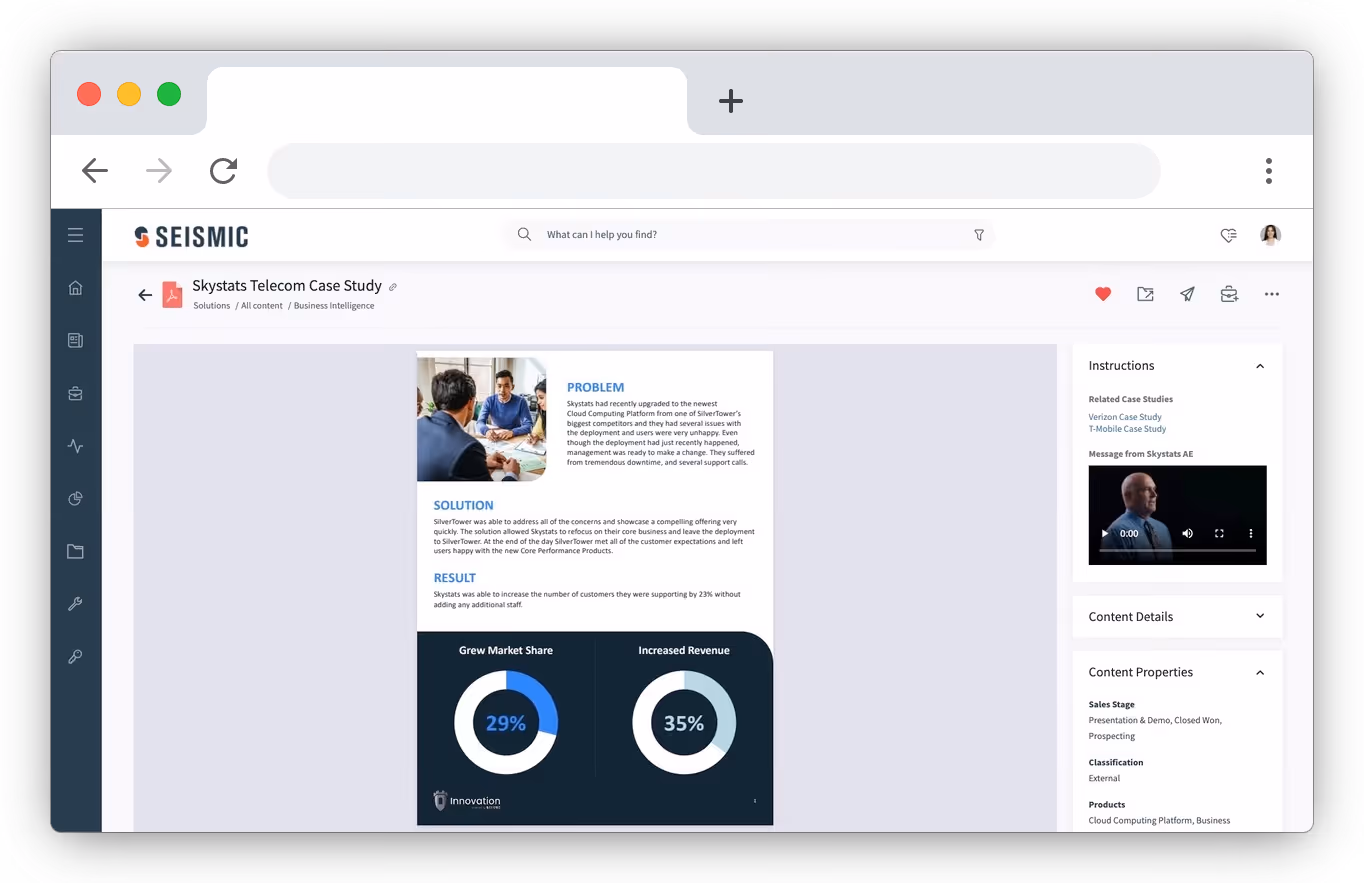Open the key icon in sidebar
The height and width of the screenshot is (883, 1364).
click(75, 657)
